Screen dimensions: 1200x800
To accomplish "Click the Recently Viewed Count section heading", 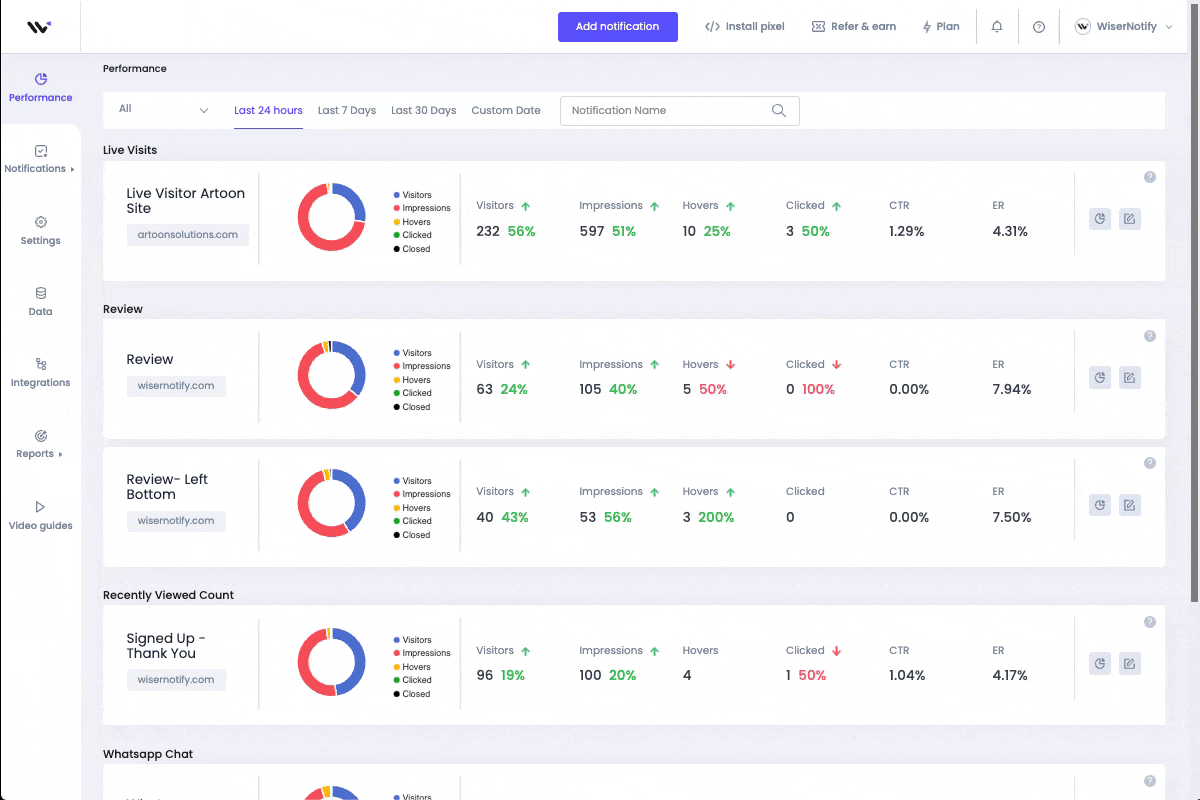I will coord(168,595).
